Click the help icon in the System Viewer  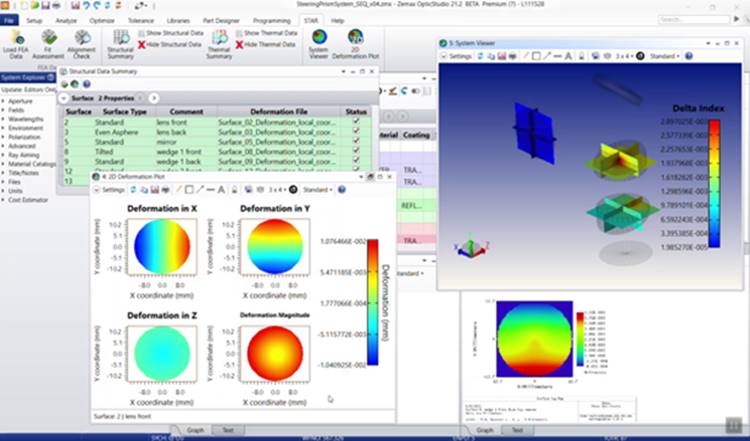tap(689, 56)
